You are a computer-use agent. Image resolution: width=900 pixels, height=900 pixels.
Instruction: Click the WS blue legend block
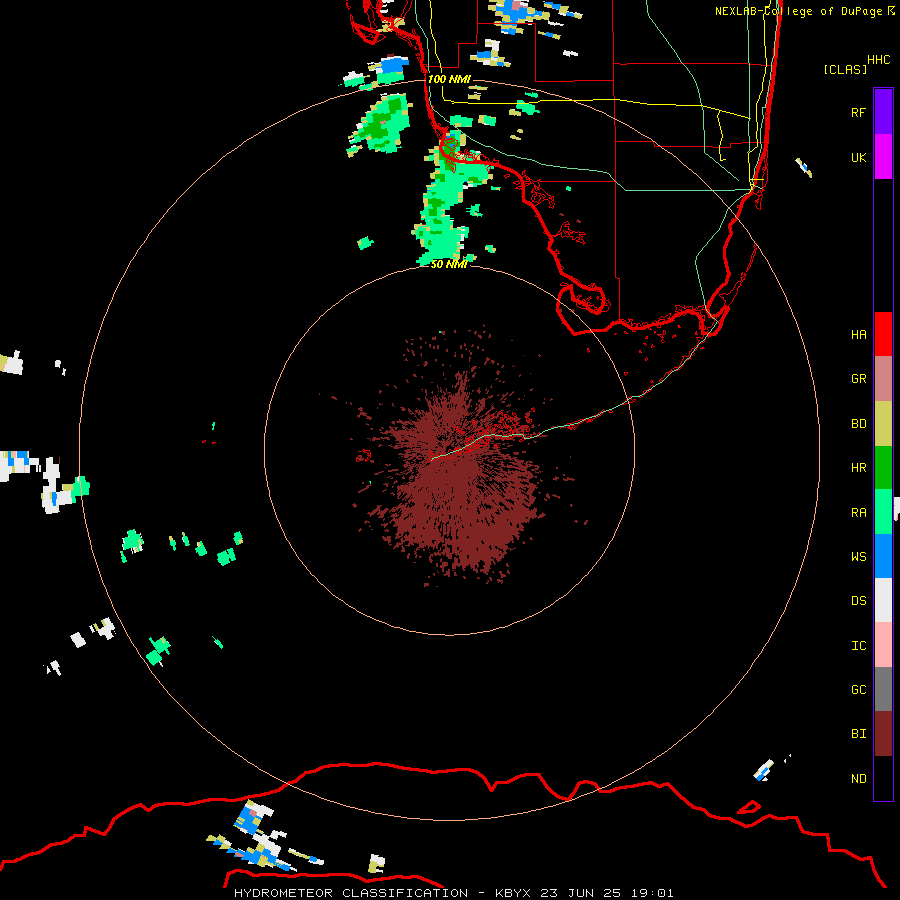pos(883,556)
